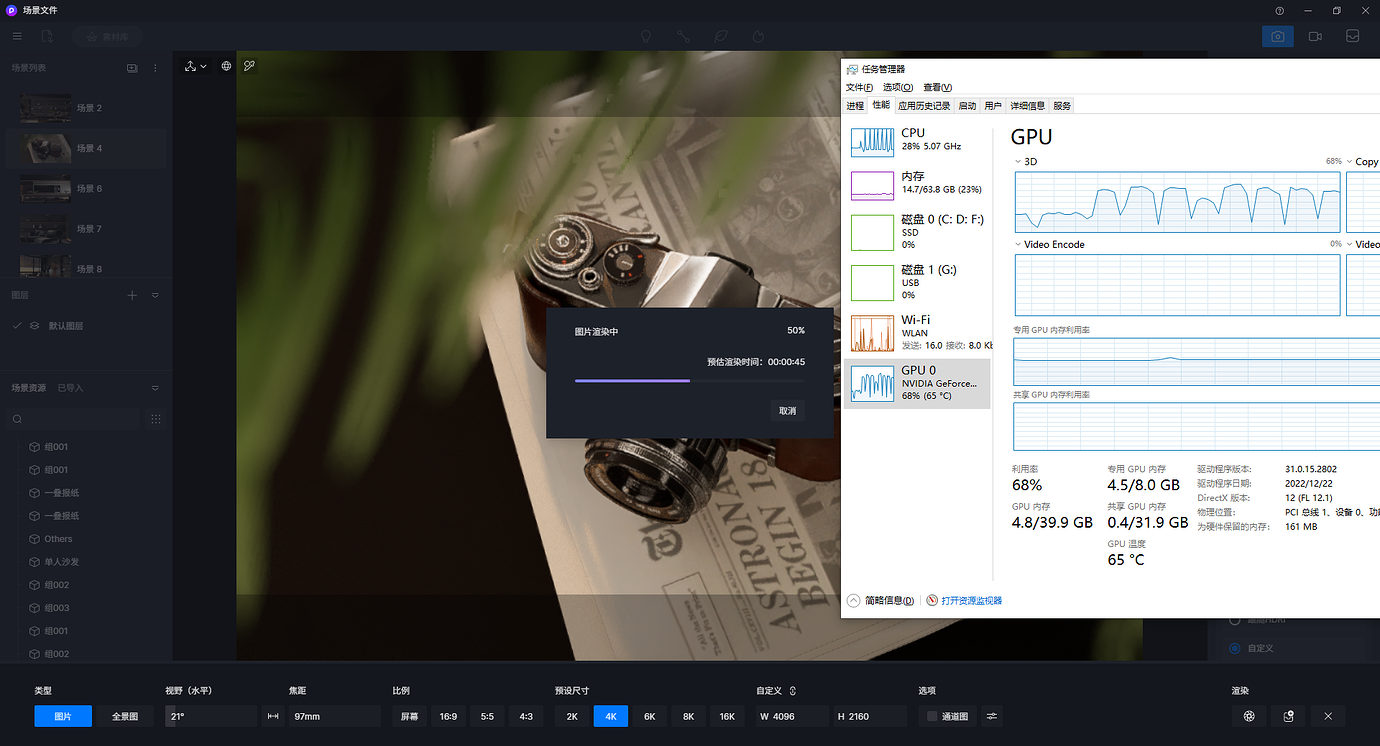1380x746 pixels.
Task: Switch to the 进程 tab in Task Manager
Action: (x=855, y=106)
